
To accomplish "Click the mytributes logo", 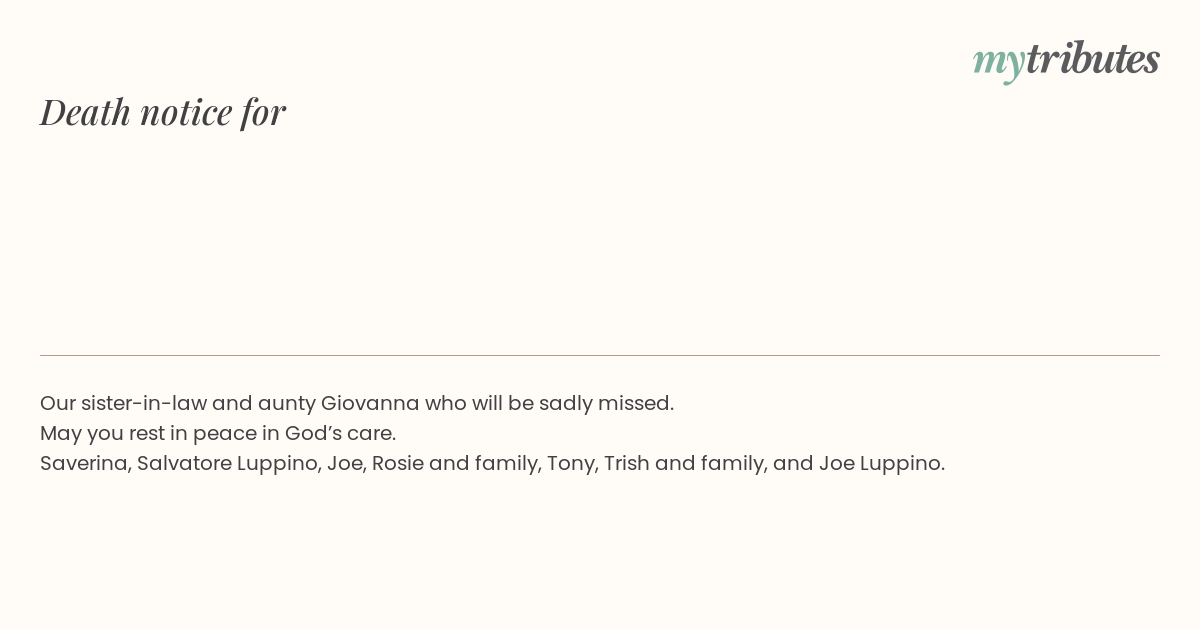I will [x=1066, y=60].
